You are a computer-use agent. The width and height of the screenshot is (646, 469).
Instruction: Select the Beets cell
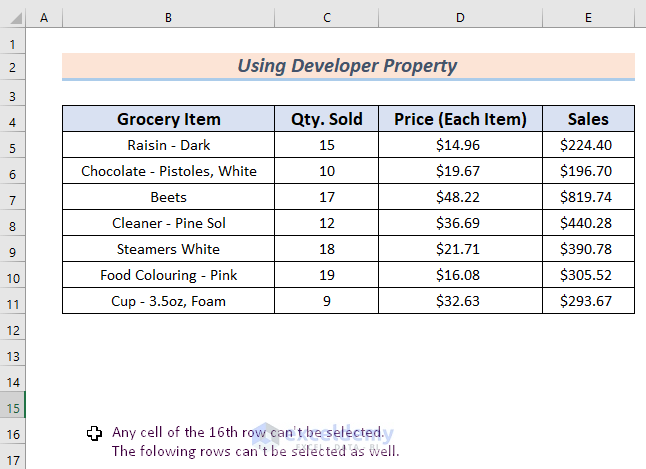(x=169, y=197)
